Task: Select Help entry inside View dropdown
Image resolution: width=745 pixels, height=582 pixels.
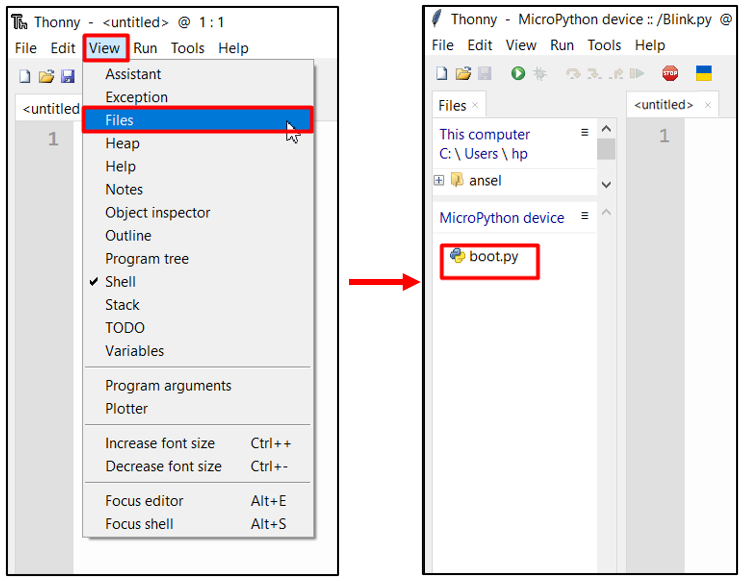Action: tap(198, 166)
